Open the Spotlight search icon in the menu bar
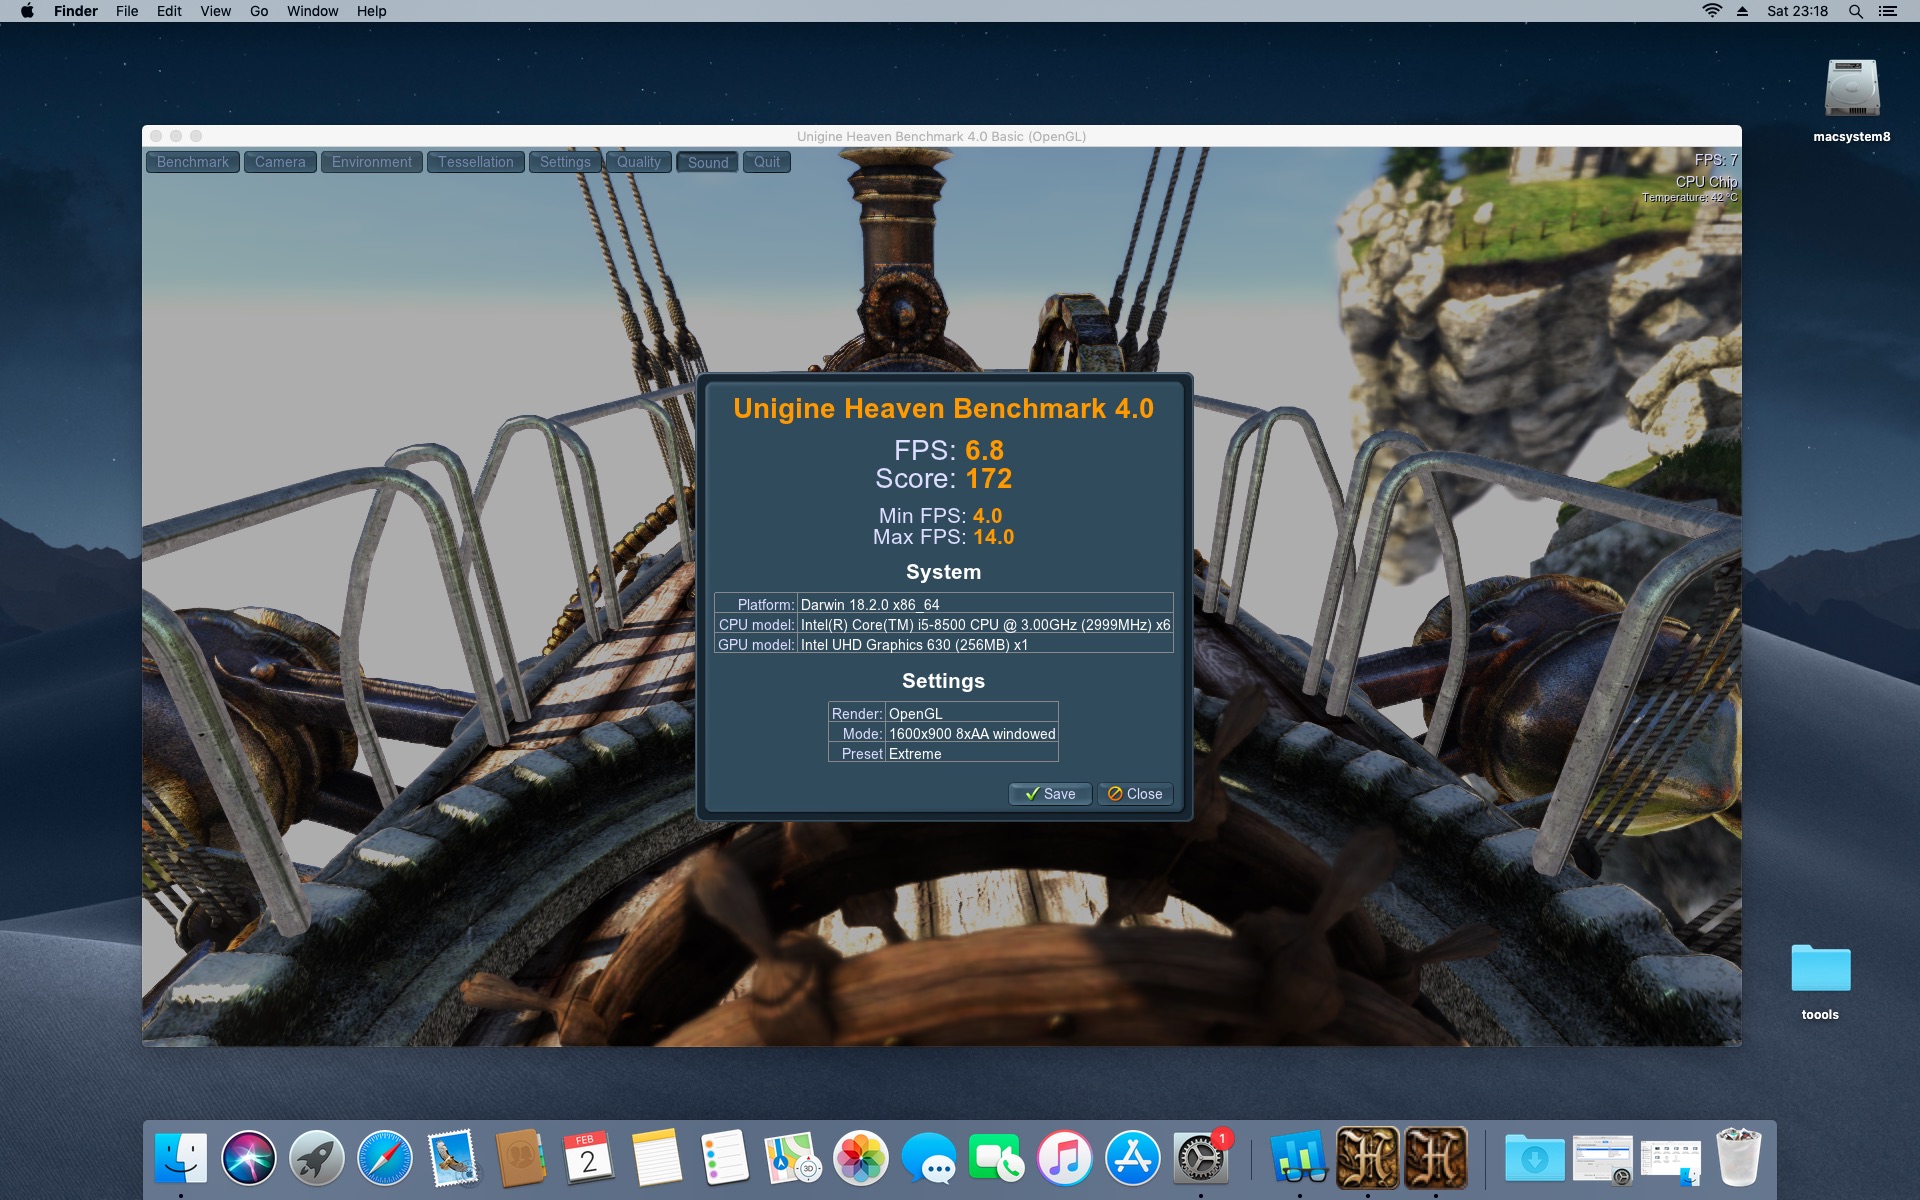The image size is (1920, 1200). click(1855, 11)
